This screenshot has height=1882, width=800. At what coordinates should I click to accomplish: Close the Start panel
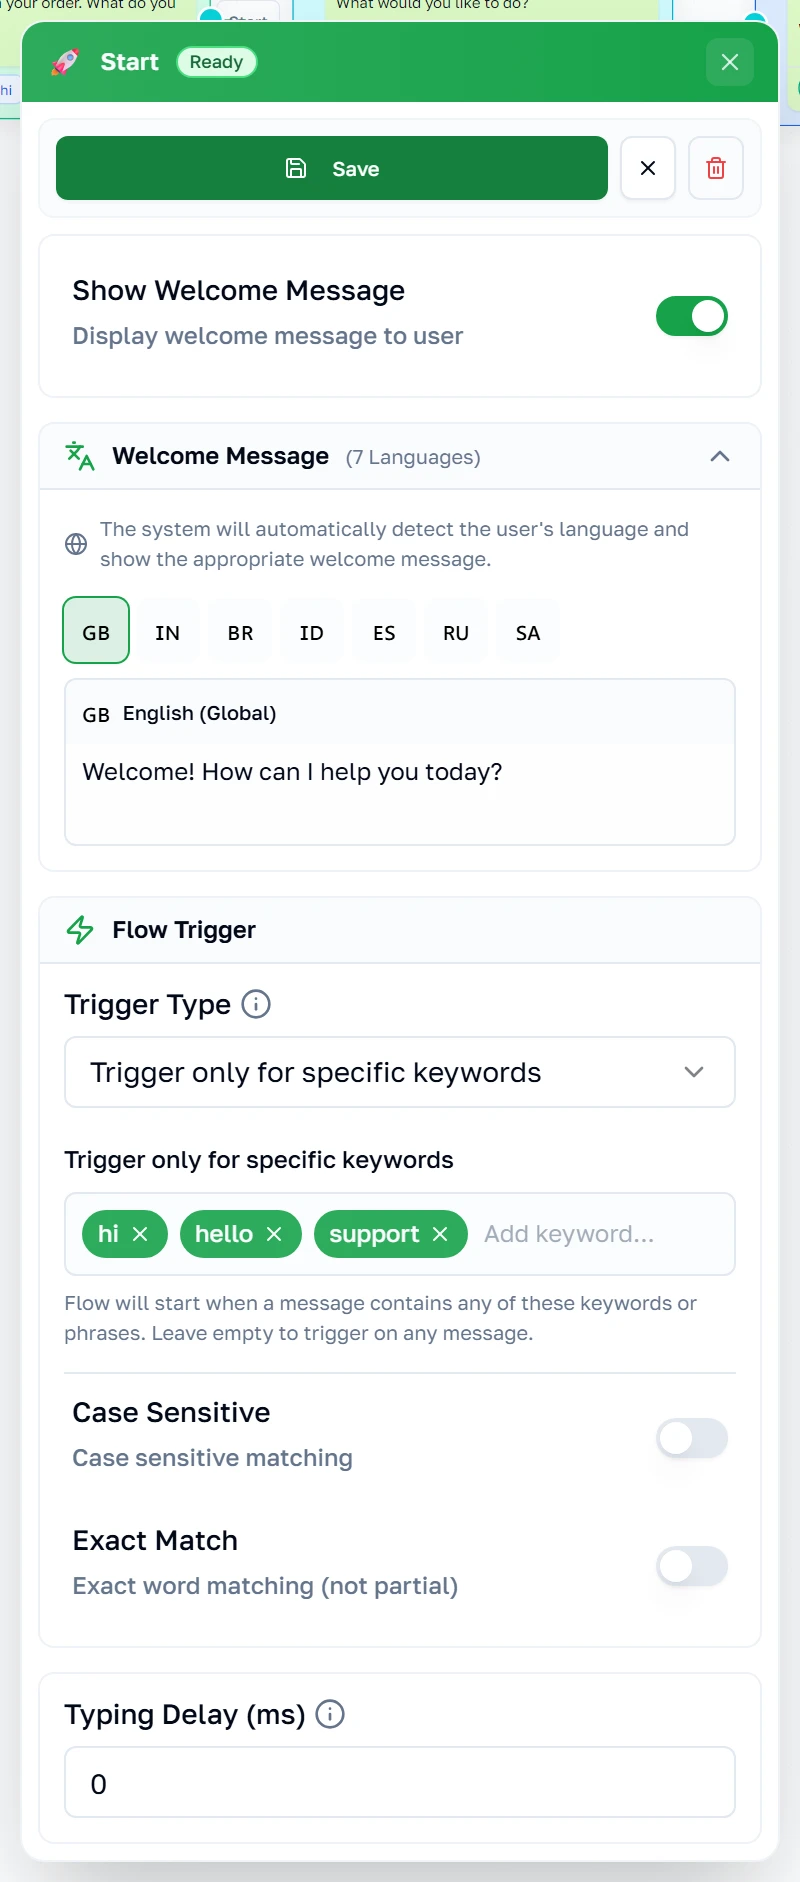730,62
